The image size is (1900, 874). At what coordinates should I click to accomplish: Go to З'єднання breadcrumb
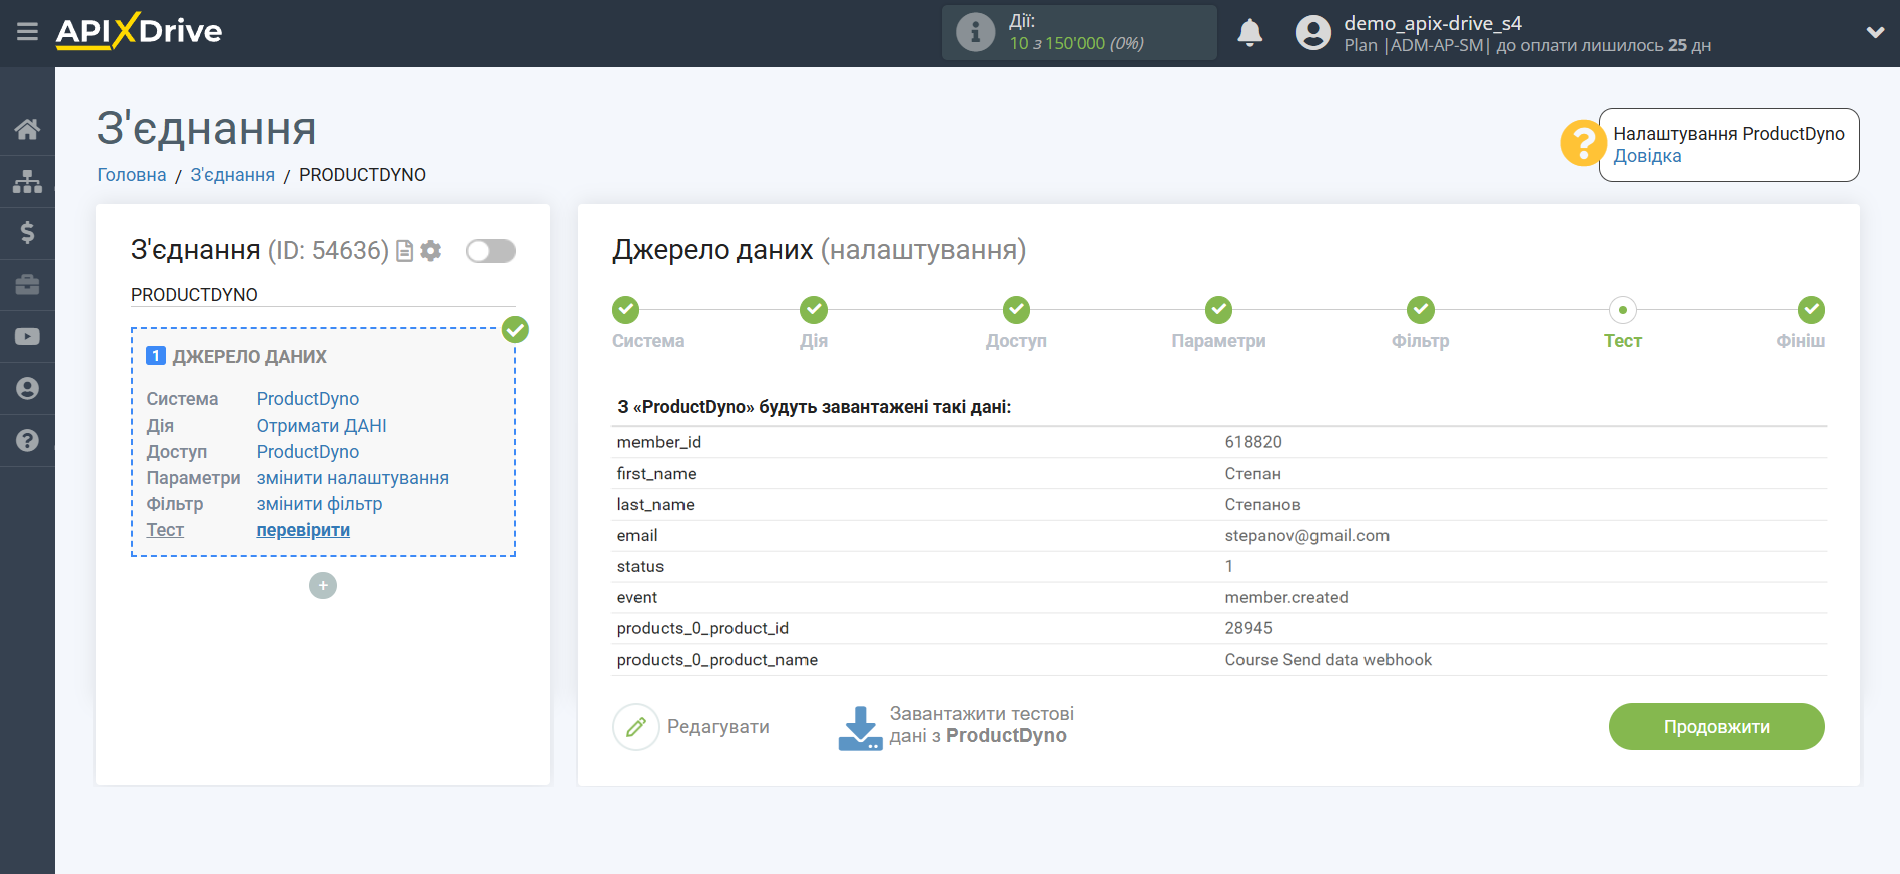click(x=233, y=175)
